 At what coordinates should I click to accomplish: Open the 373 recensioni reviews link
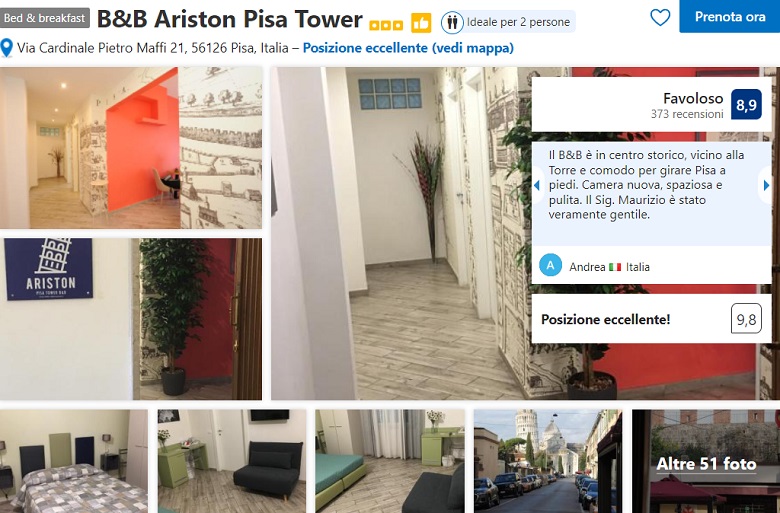(687, 114)
